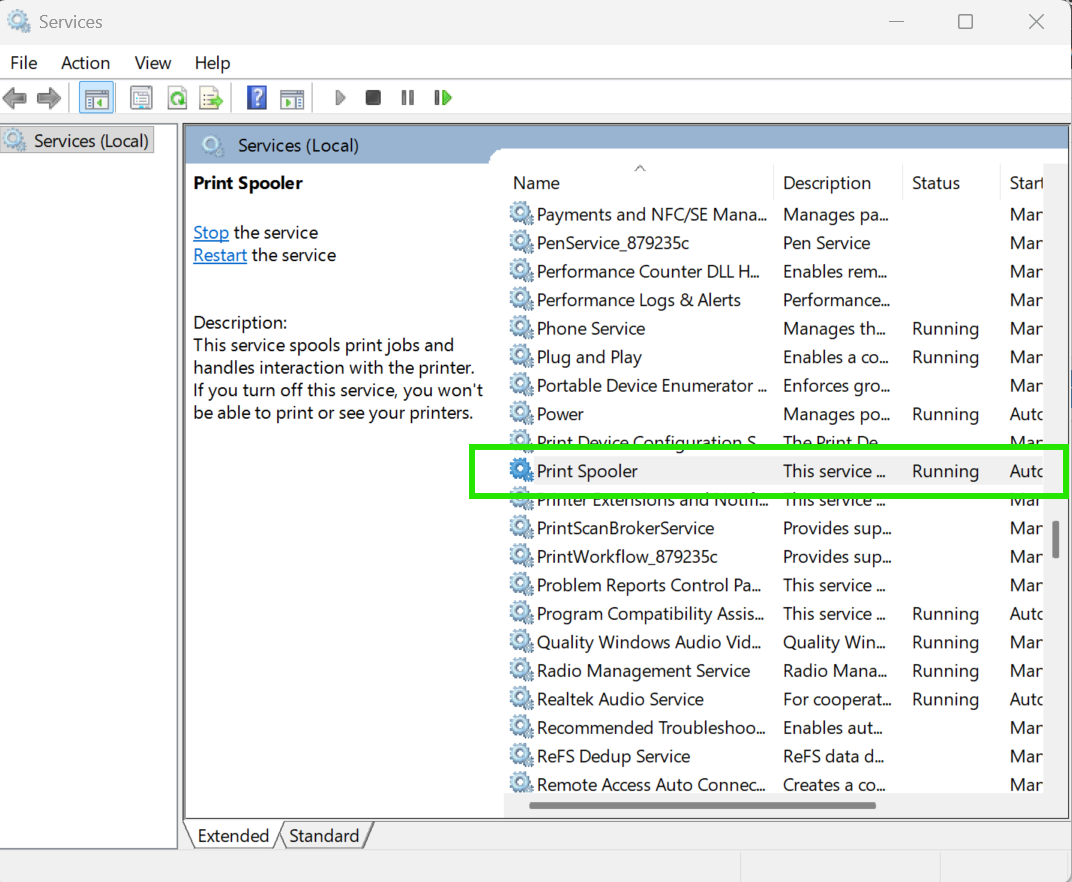This screenshot has height=882, width=1072.
Task: Open the File menu
Action: point(24,63)
